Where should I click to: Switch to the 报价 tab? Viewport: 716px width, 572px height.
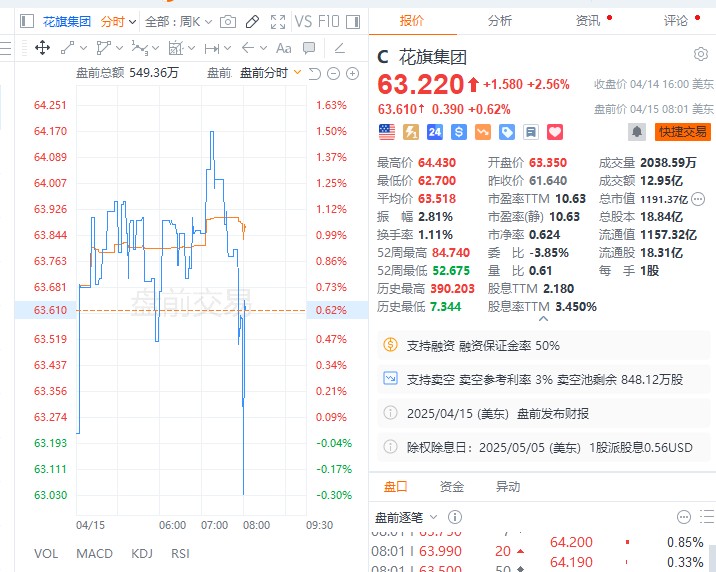coord(412,21)
